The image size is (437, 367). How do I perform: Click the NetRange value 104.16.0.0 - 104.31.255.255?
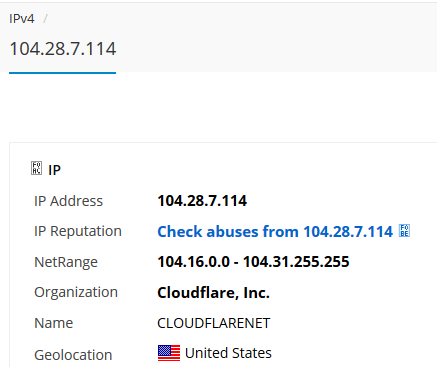(253, 262)
